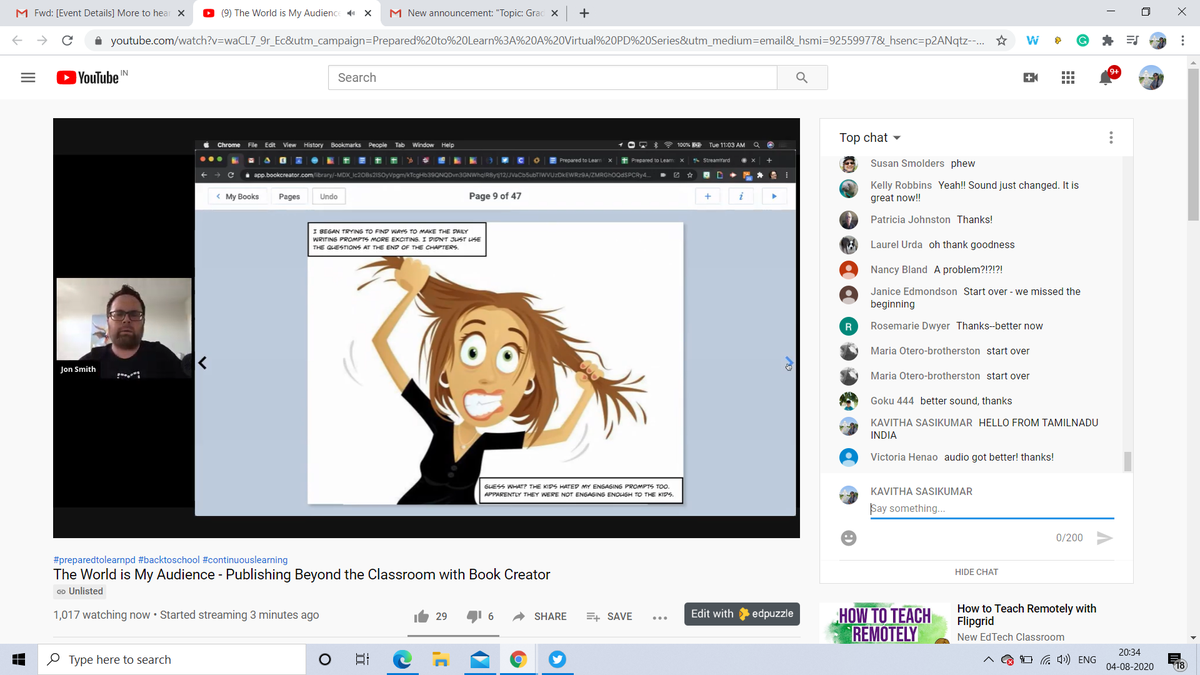
Task: Click the SAVE button
Action: 608,616
